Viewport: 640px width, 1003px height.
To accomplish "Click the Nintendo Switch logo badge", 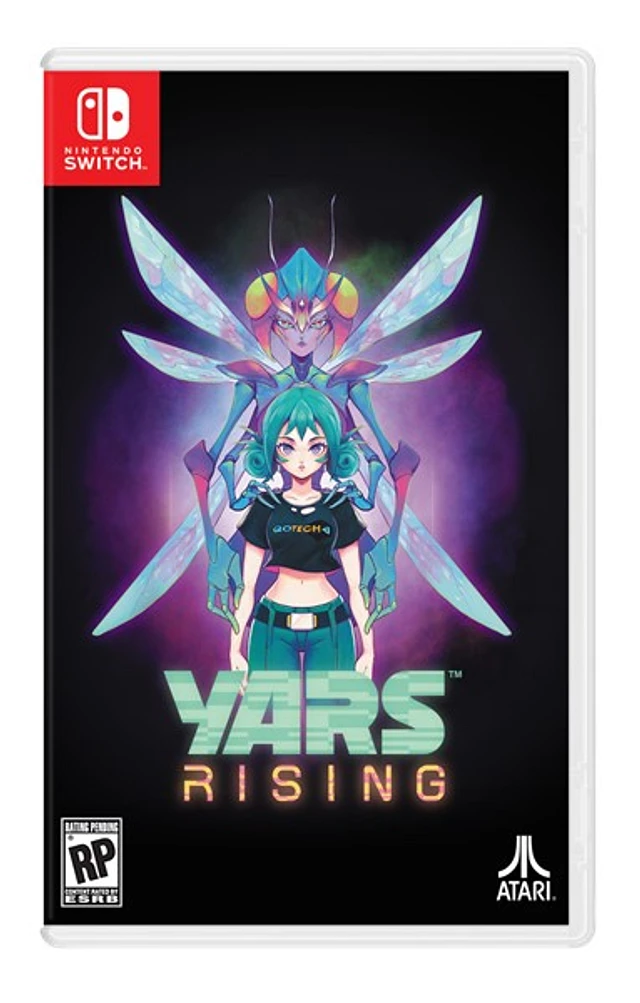I will point(102,127).
